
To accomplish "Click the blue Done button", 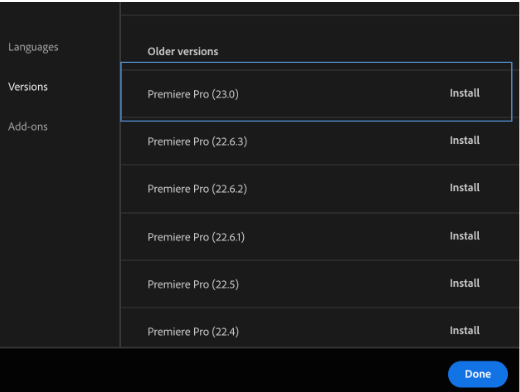I will [478, 374].
